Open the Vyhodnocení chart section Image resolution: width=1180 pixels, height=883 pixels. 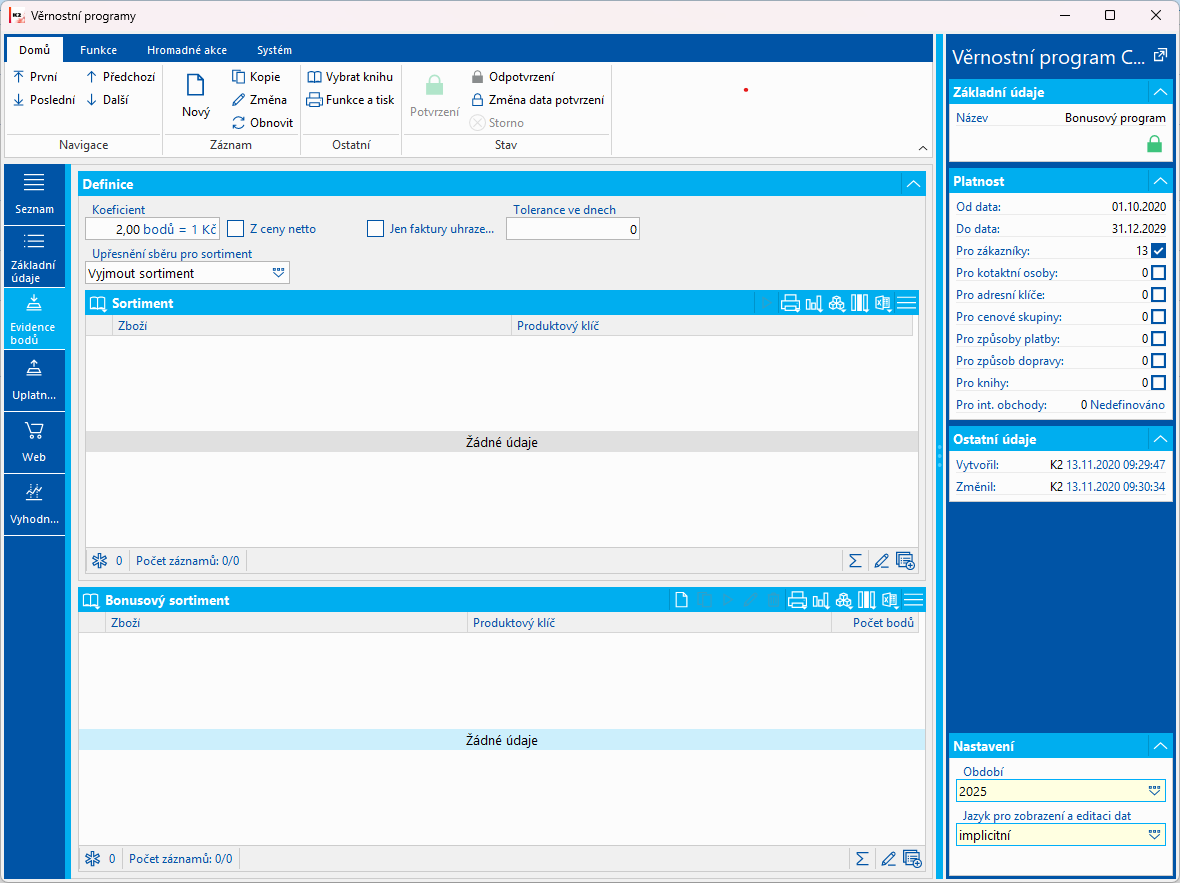point(34,504)
